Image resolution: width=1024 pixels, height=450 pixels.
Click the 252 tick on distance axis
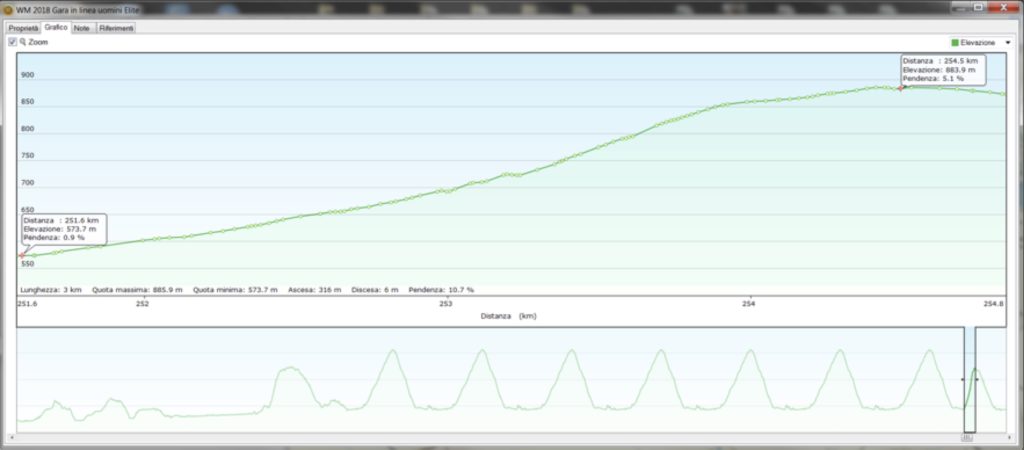[142, 304]
